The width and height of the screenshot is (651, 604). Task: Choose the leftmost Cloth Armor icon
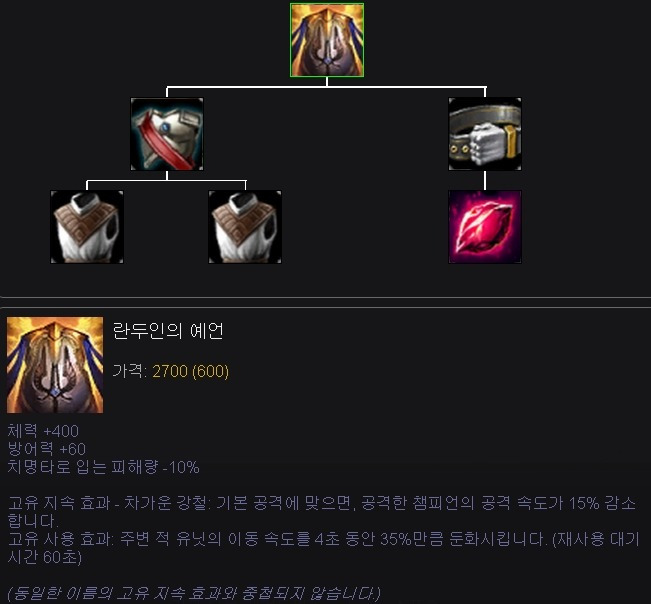tap(87, 227)
